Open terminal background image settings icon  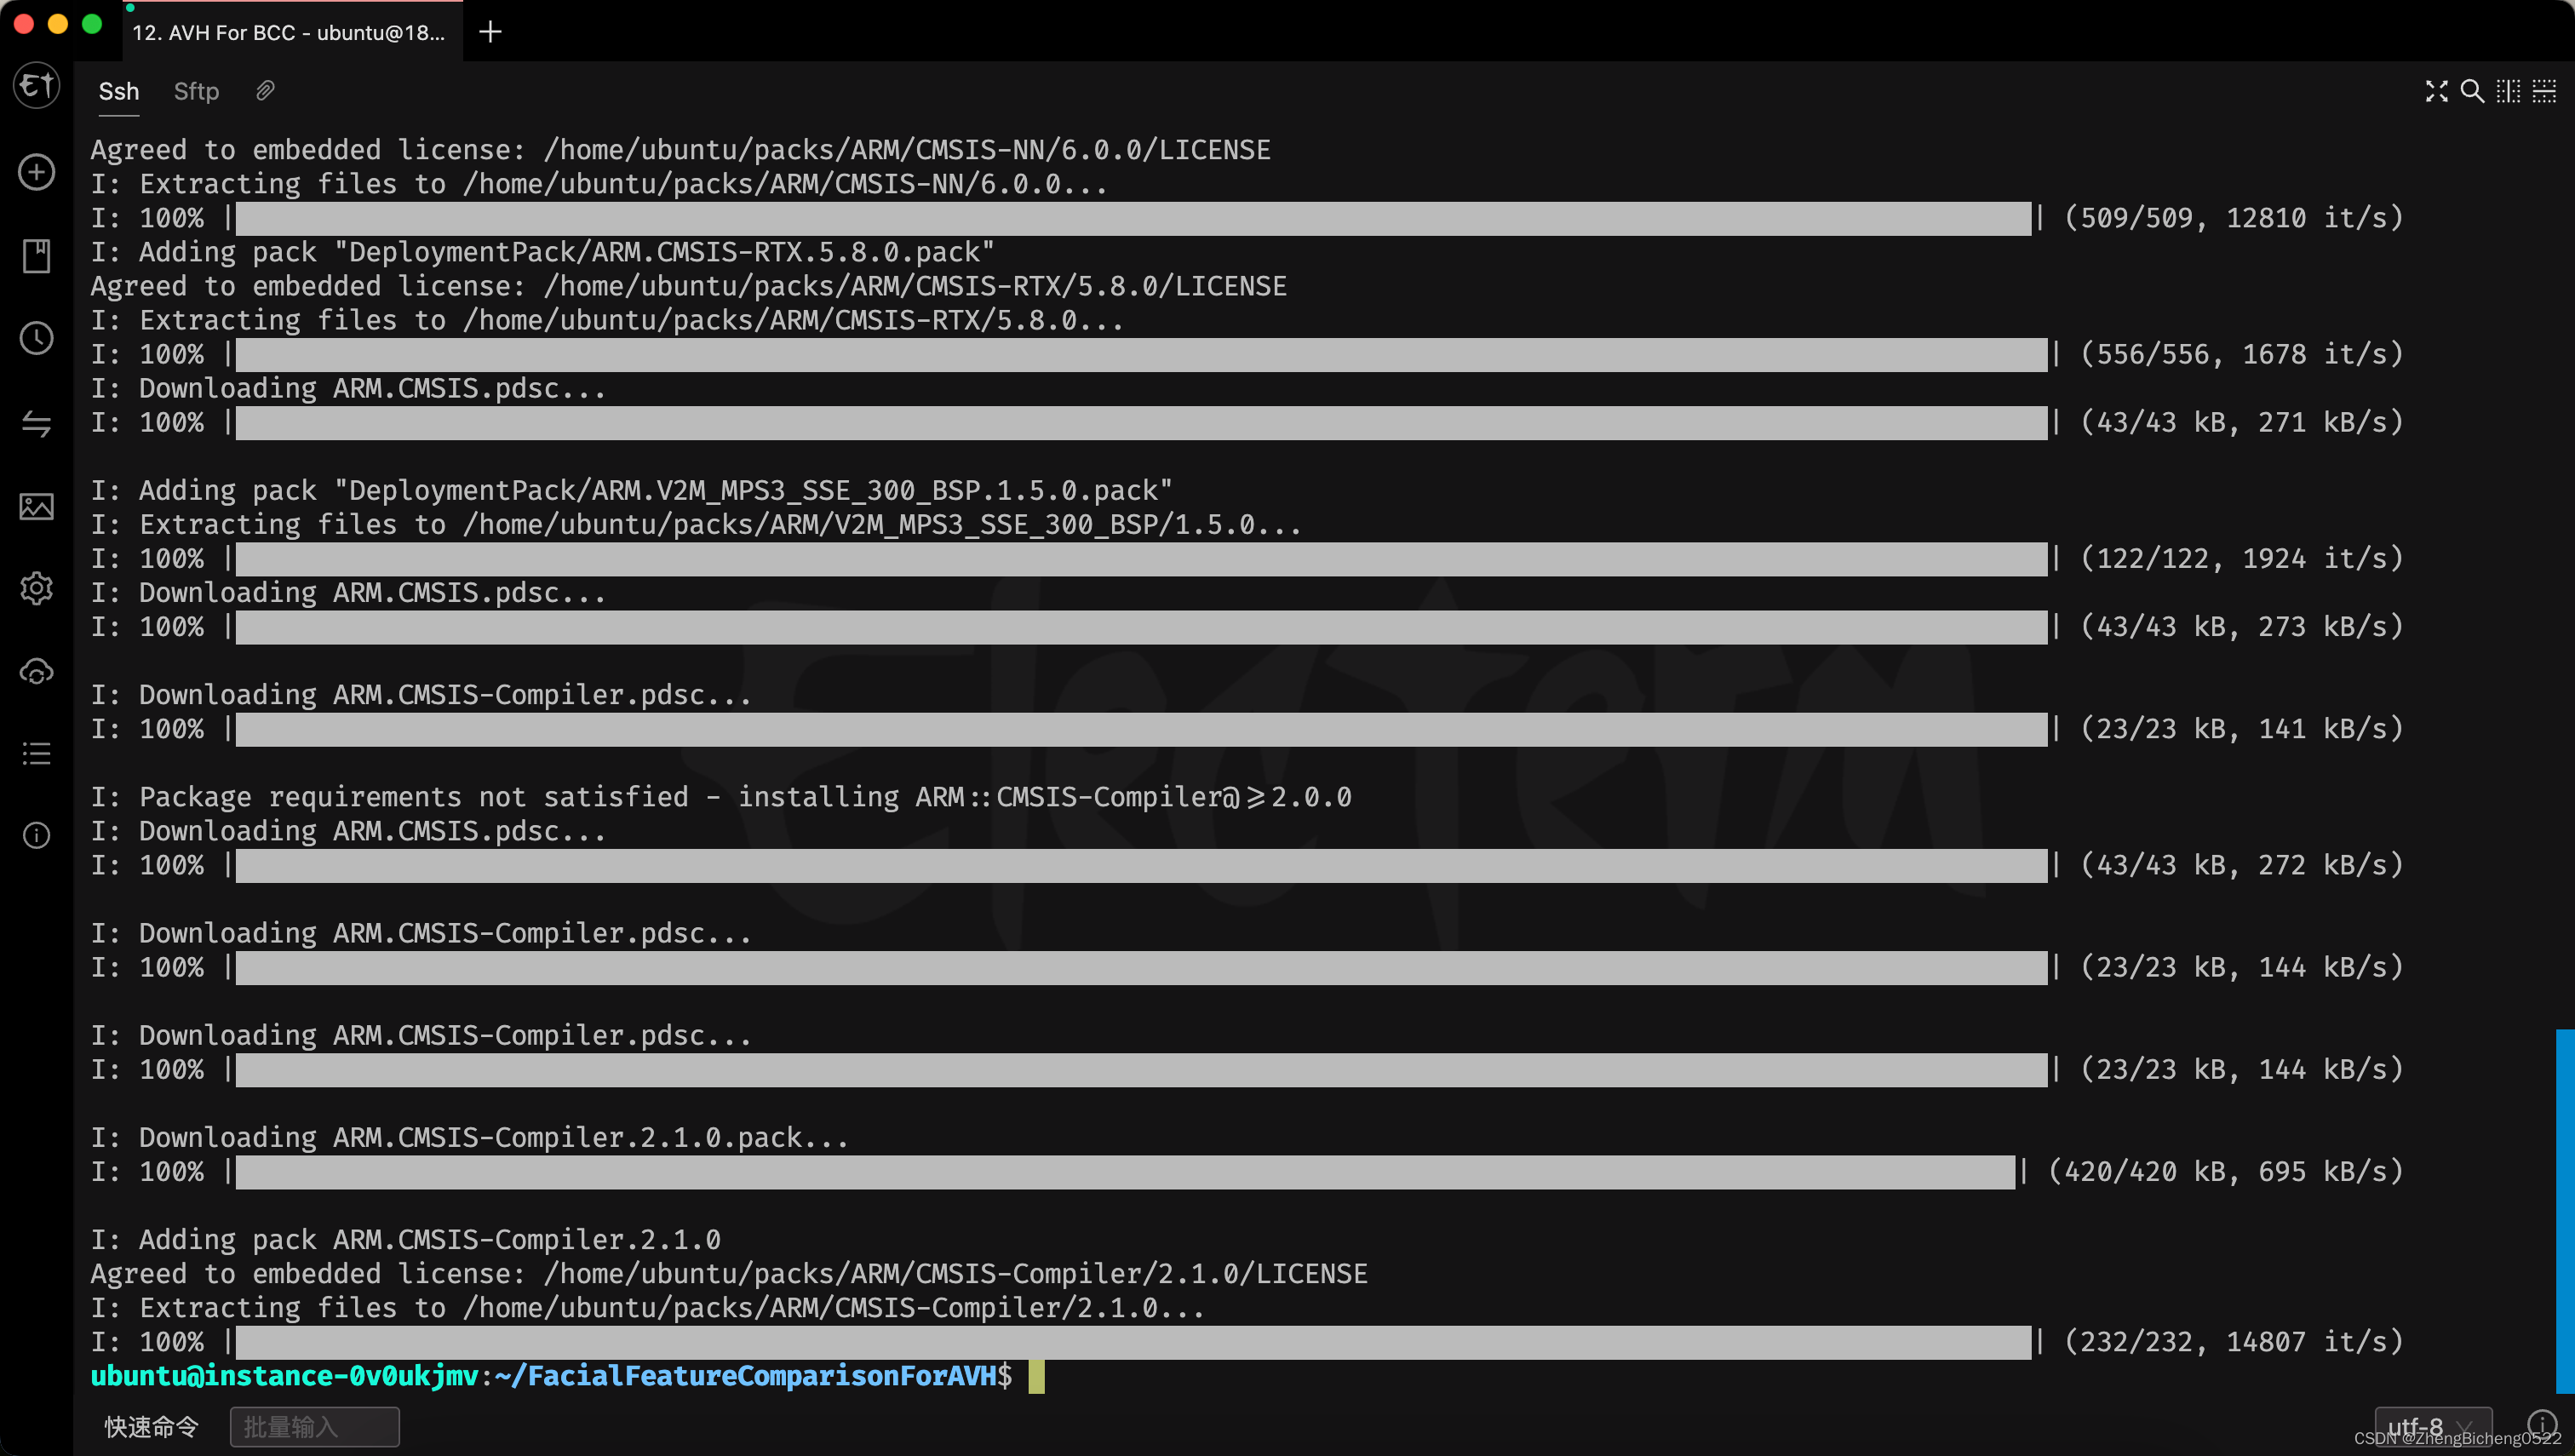[x=37, y=506]
